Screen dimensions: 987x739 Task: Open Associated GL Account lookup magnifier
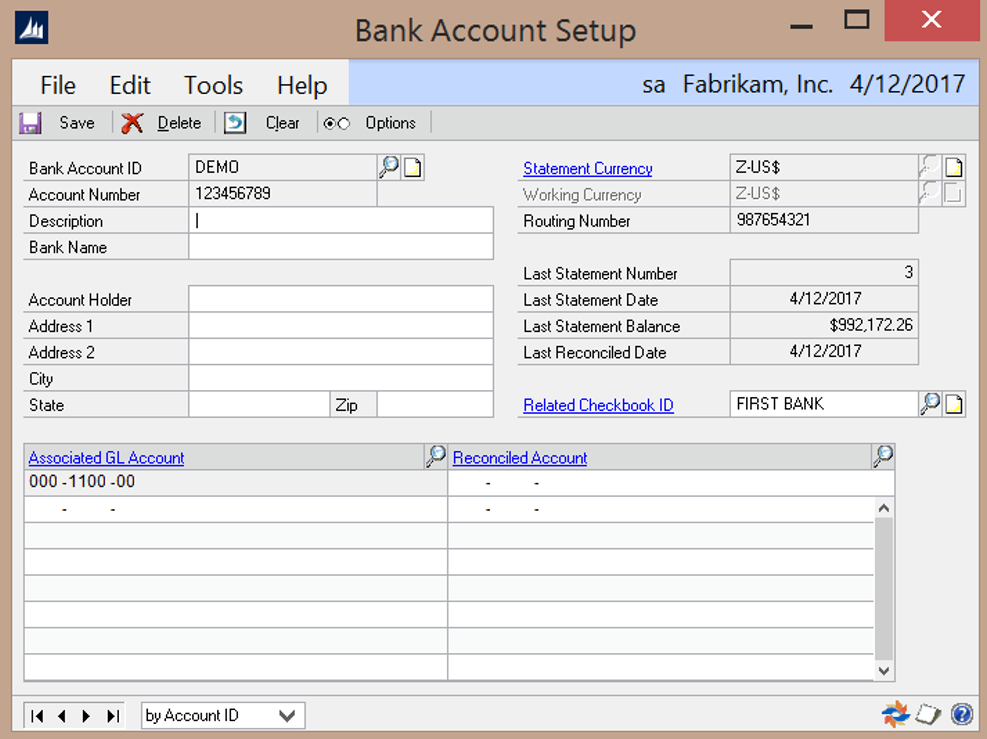pyautogui.click(x=435, y=457)
